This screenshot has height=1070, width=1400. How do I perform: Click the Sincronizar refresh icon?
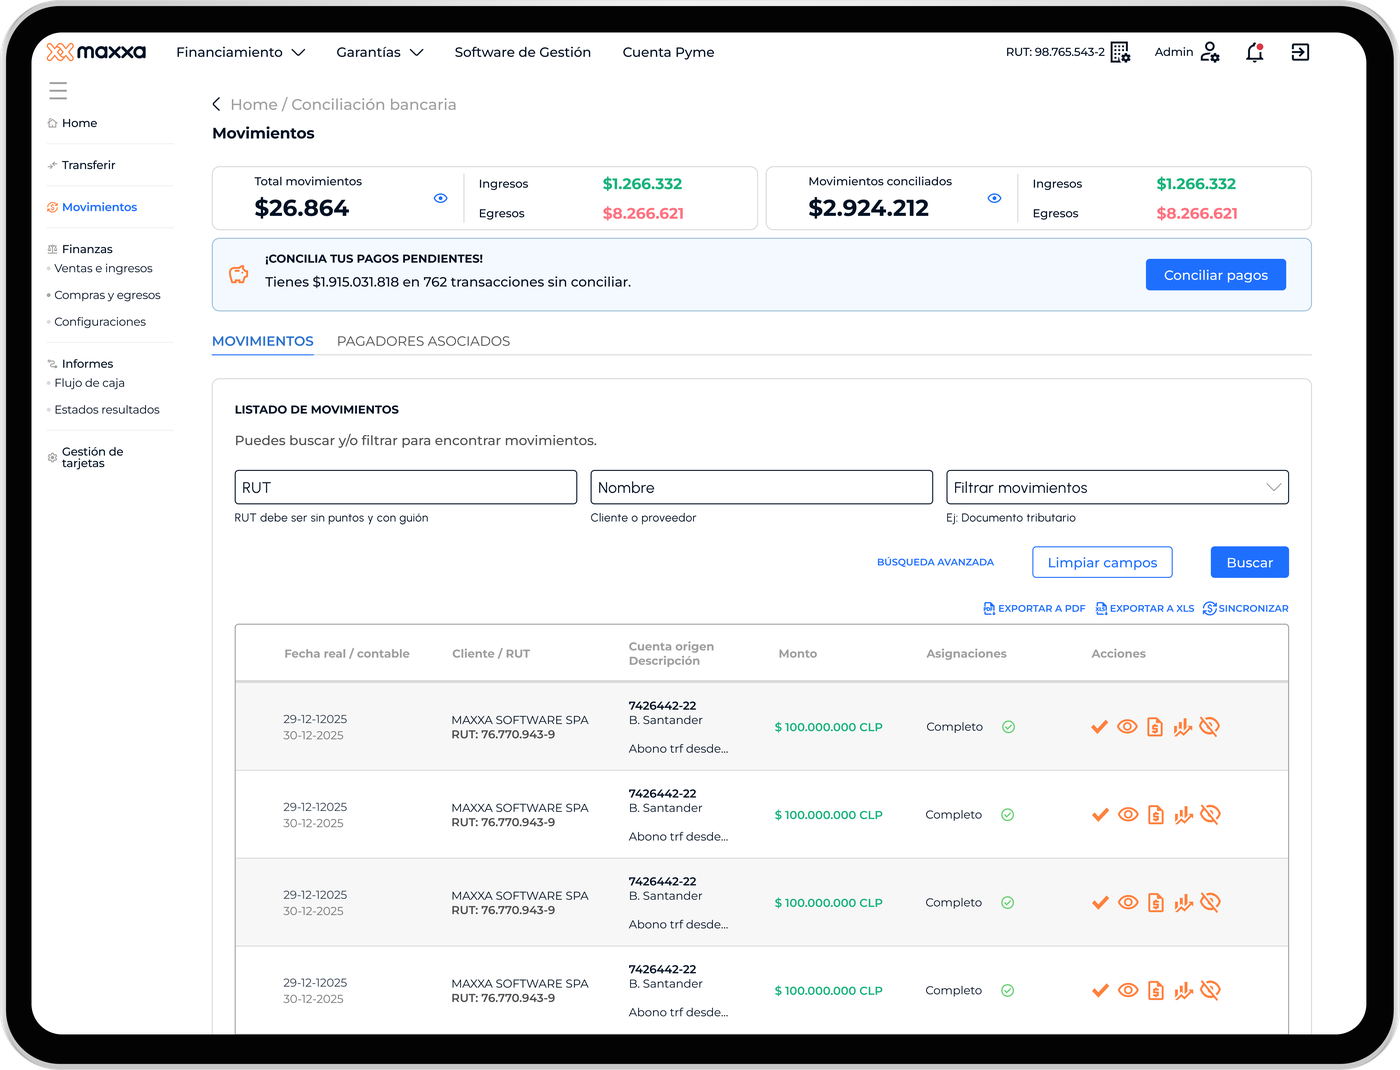(1210, 608)
